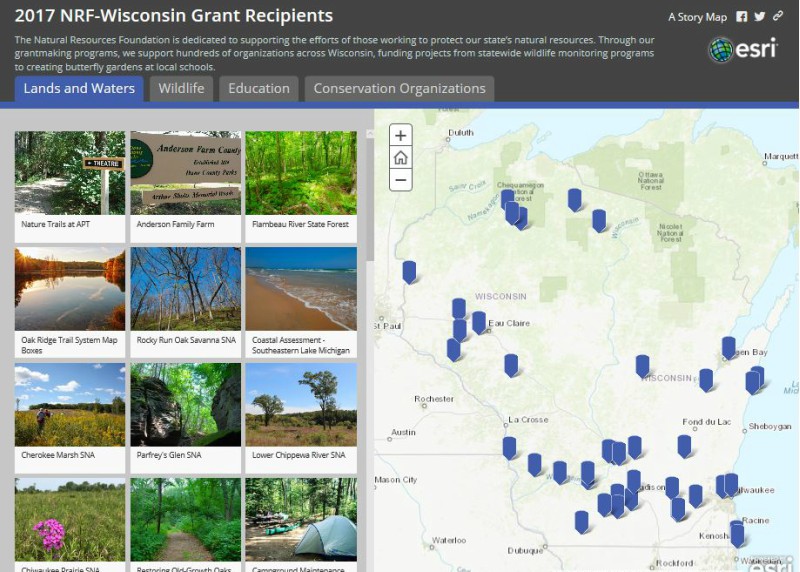The width and height of the screenshot is (800, 572).
Task: Open the Esri logo link
Action: click(743, 49)
